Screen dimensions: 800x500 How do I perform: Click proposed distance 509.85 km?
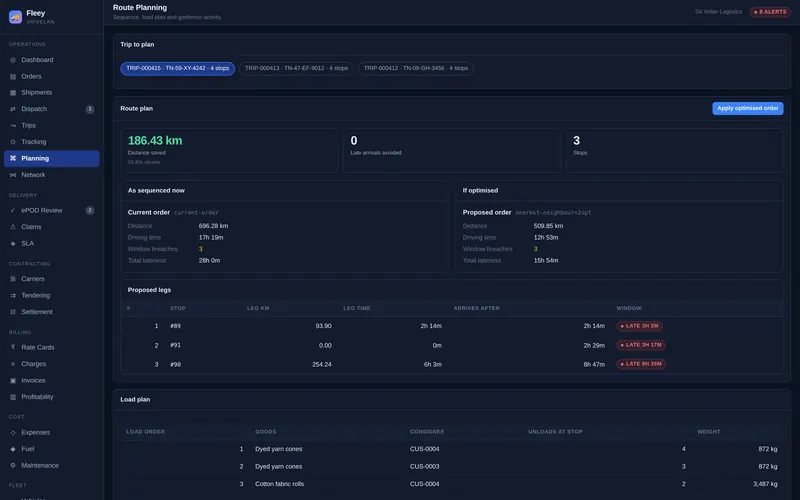pos(548,226)
